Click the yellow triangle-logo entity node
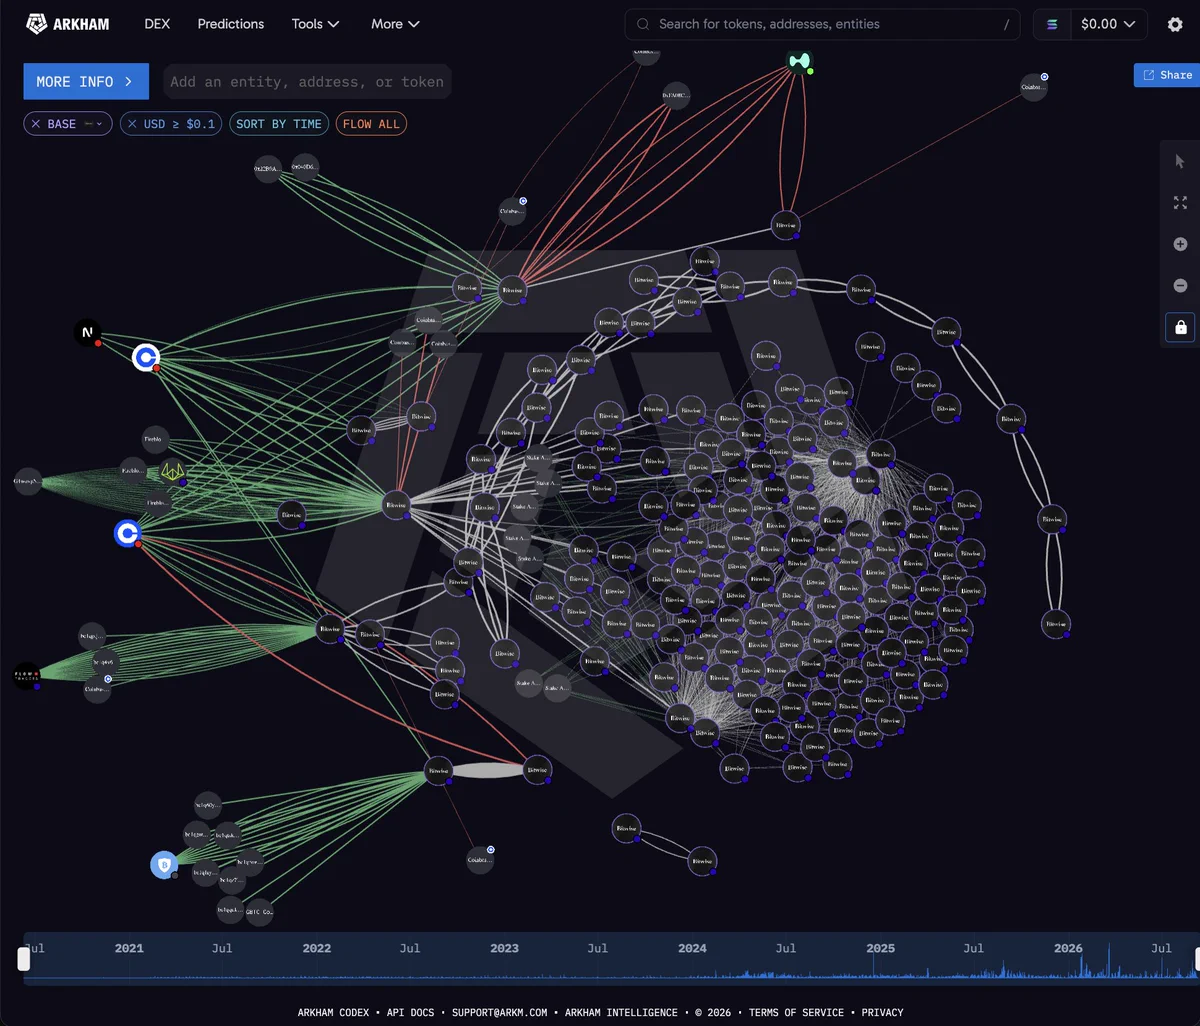Viewport: 1200px width, 1026px height. tap(173, 471)
